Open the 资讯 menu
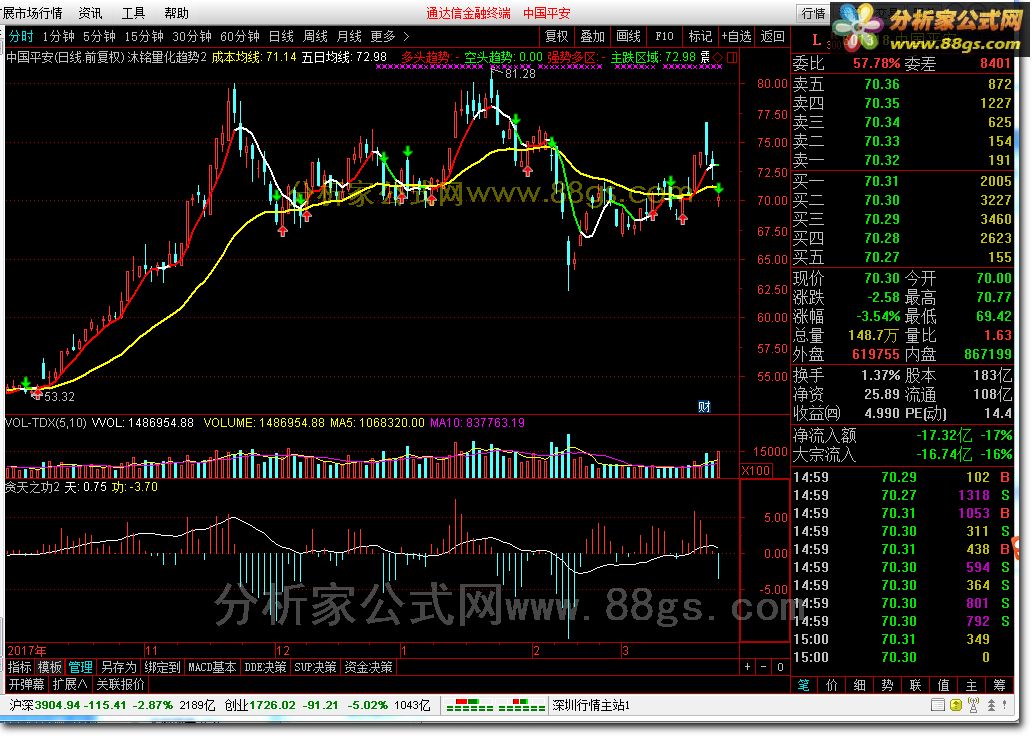The image size is (1032, 736). click(x=90, y=13)
